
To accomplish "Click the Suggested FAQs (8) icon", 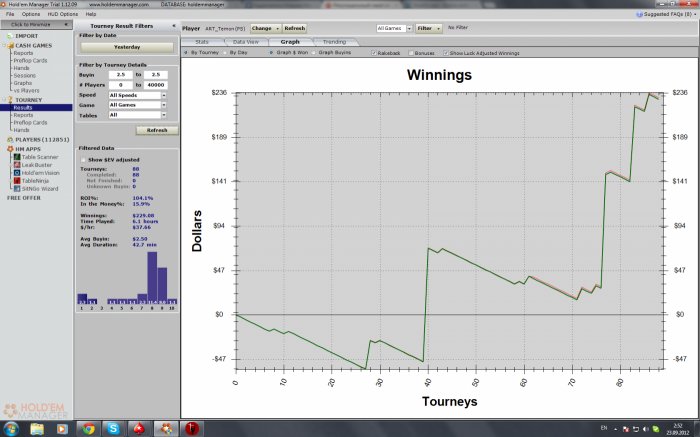I will [639, 14].
